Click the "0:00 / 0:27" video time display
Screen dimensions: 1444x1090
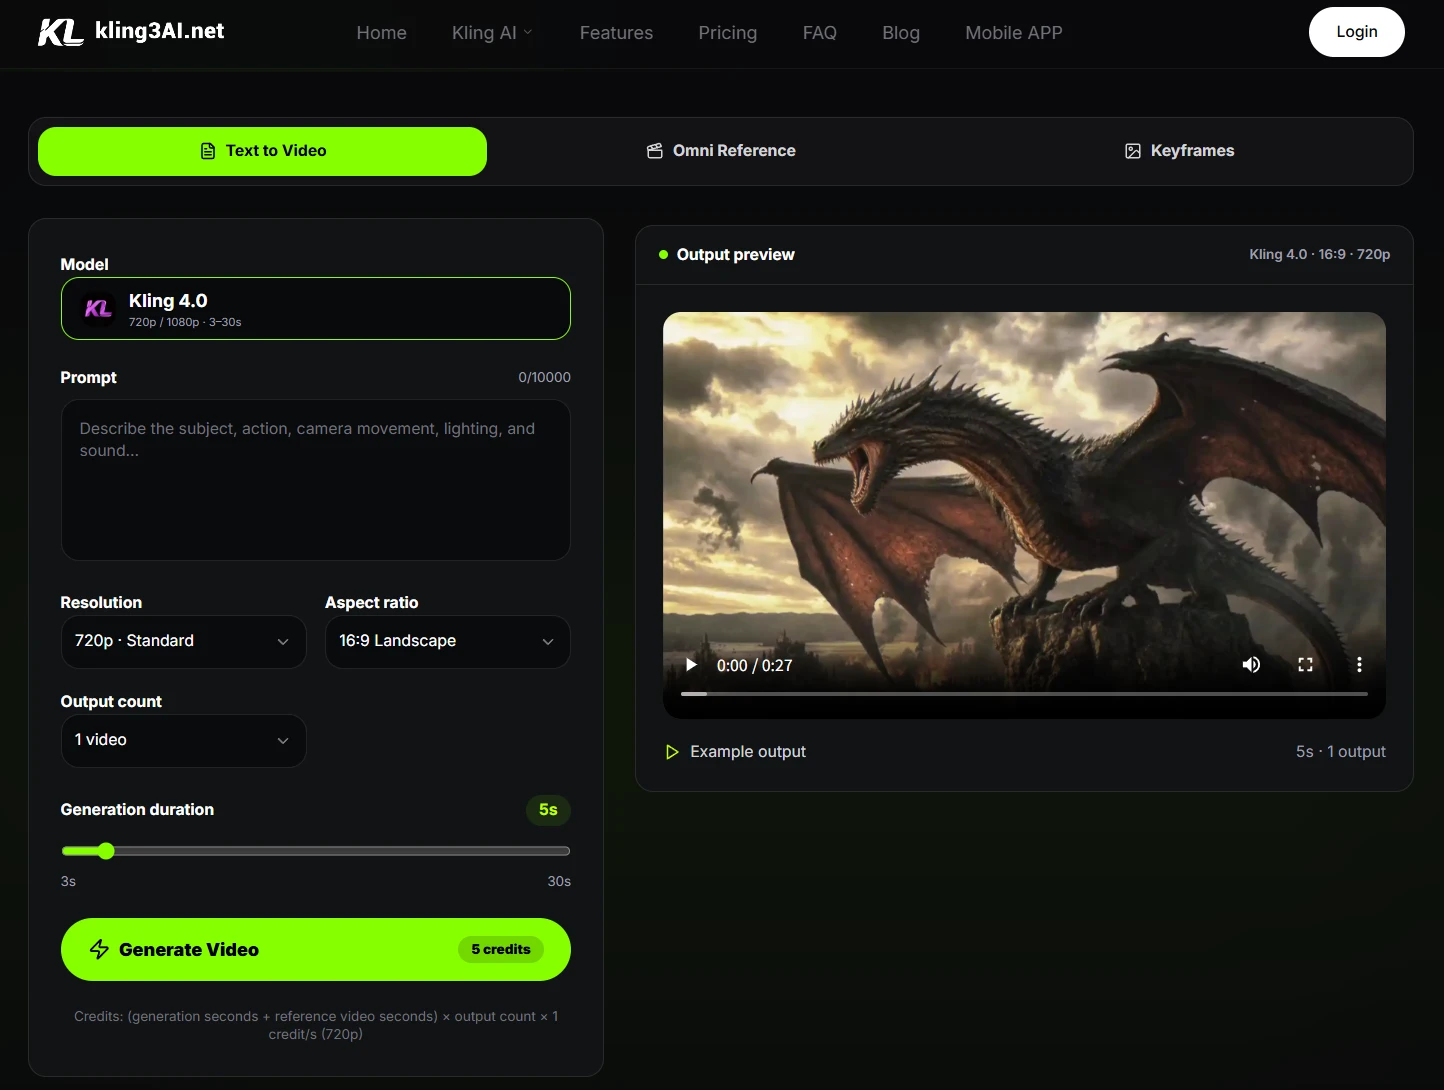[754, 666]
